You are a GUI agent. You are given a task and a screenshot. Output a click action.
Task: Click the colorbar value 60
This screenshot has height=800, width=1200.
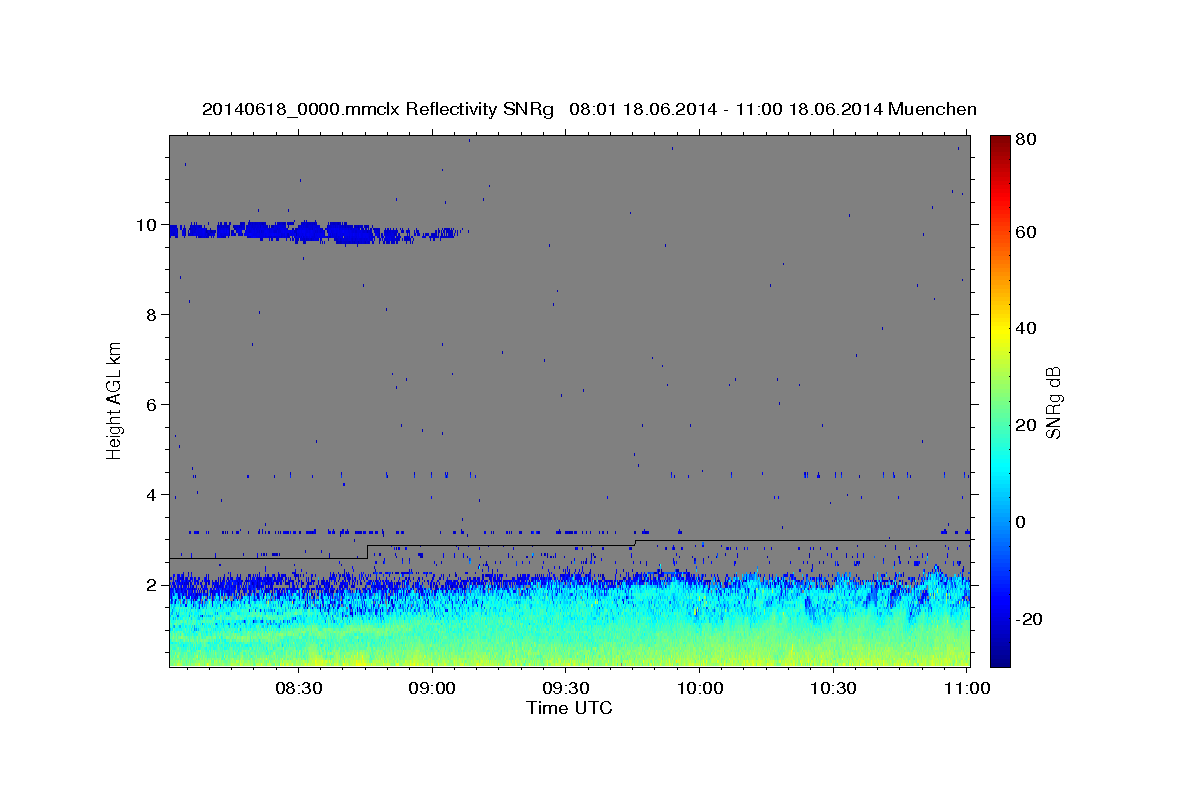click(1025, 232)
